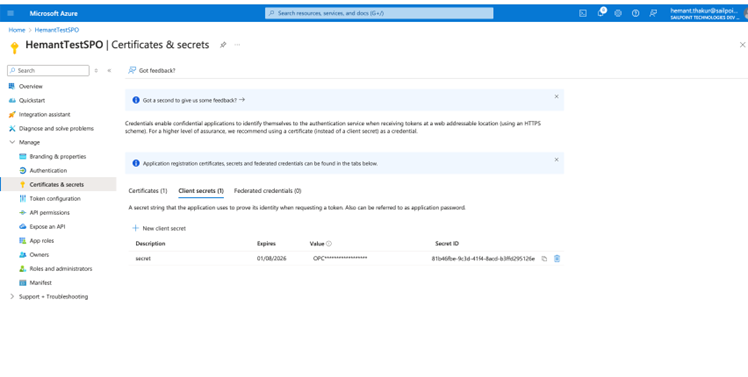Select the 'secret' description cell
This screenshot has width=748, height=377.
coord(143,259)
